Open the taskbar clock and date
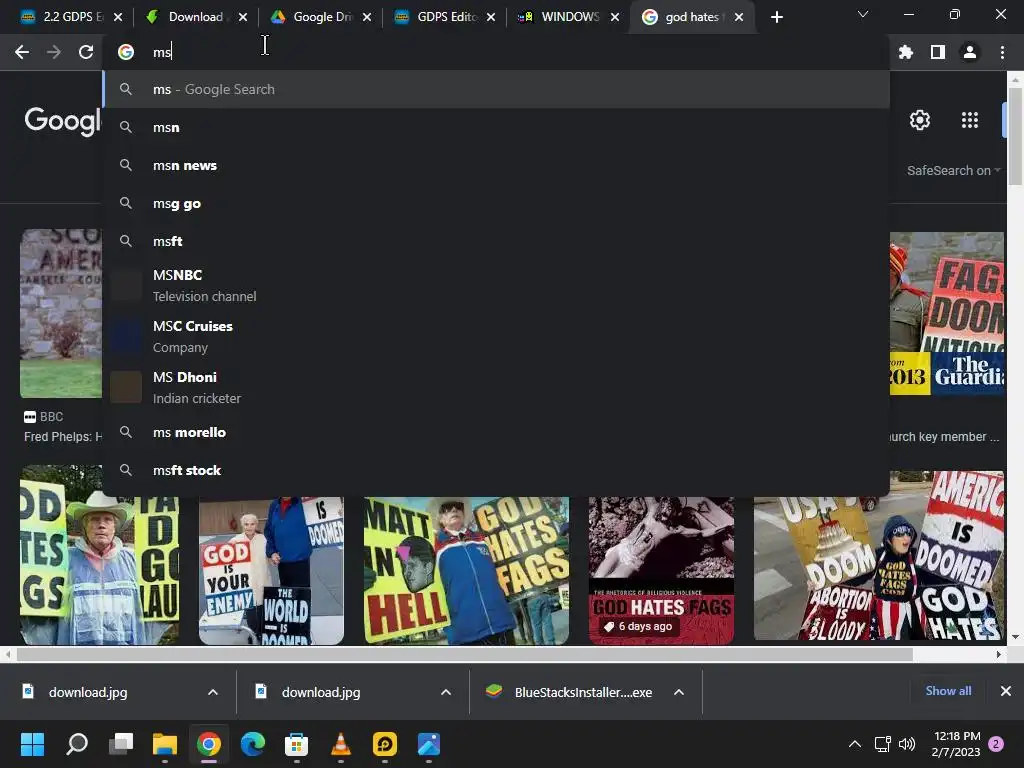 pos(956,744)
